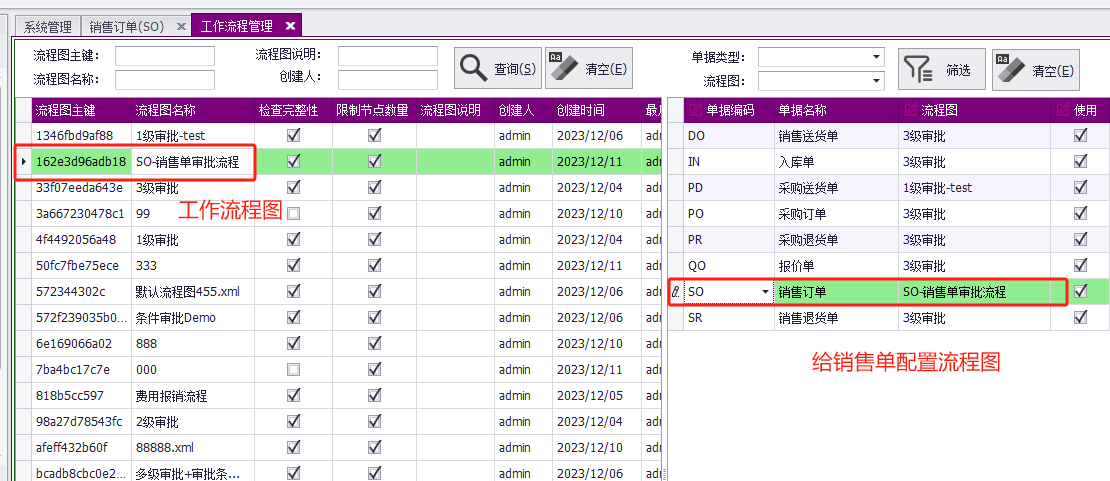
Task: Toggle 使用 checkbox for SO 销售订单
Action: (x=1080, y=291)
